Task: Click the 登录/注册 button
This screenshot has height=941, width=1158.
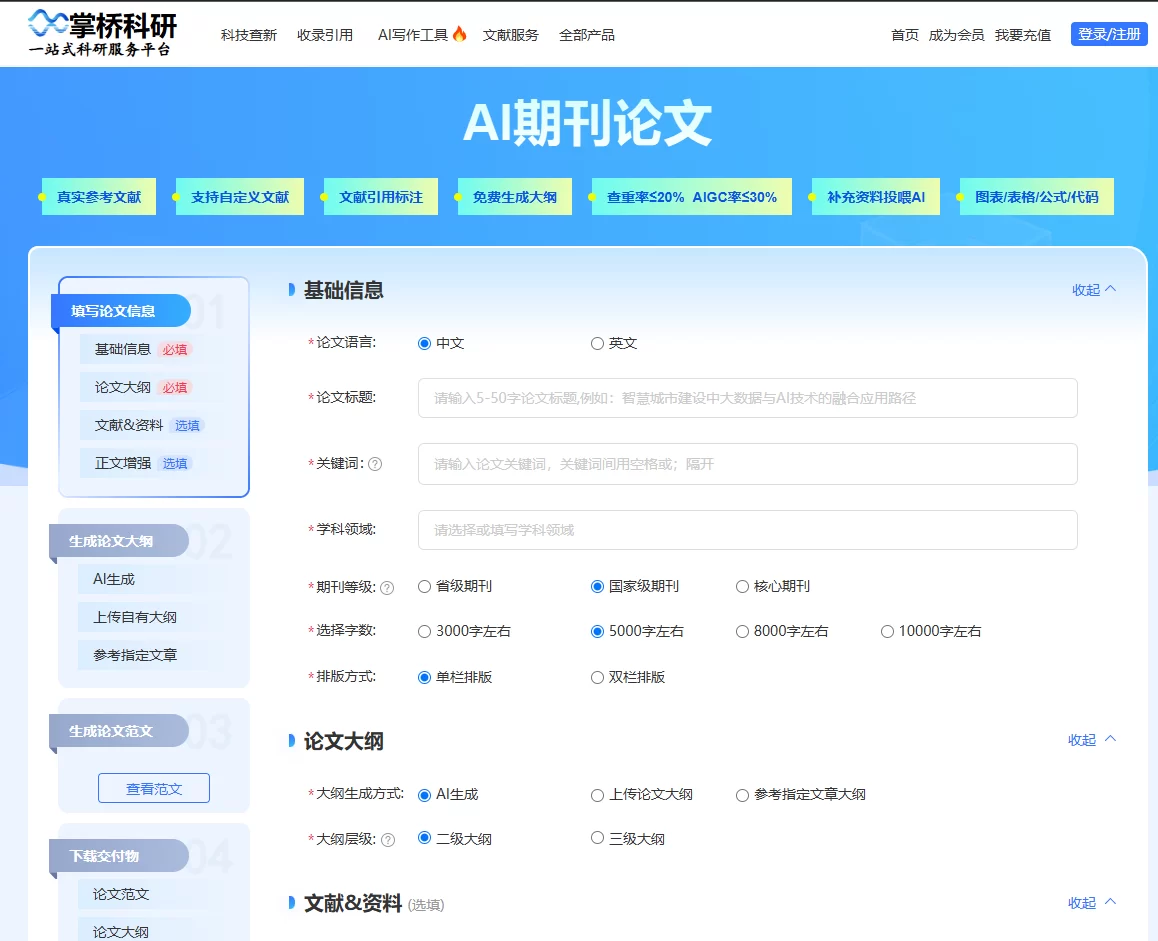Action: pos(1108,34)
